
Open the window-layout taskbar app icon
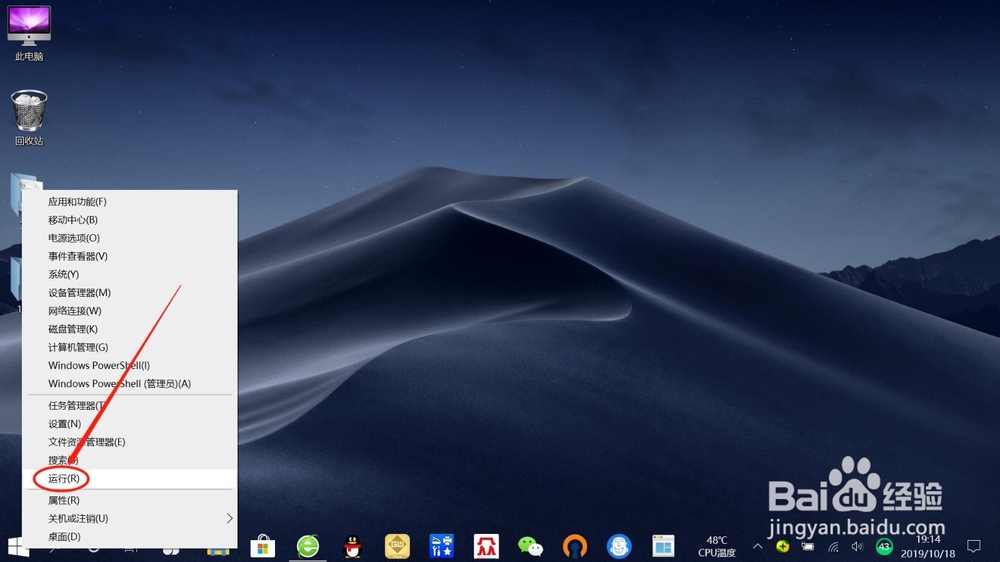point(663,547)
